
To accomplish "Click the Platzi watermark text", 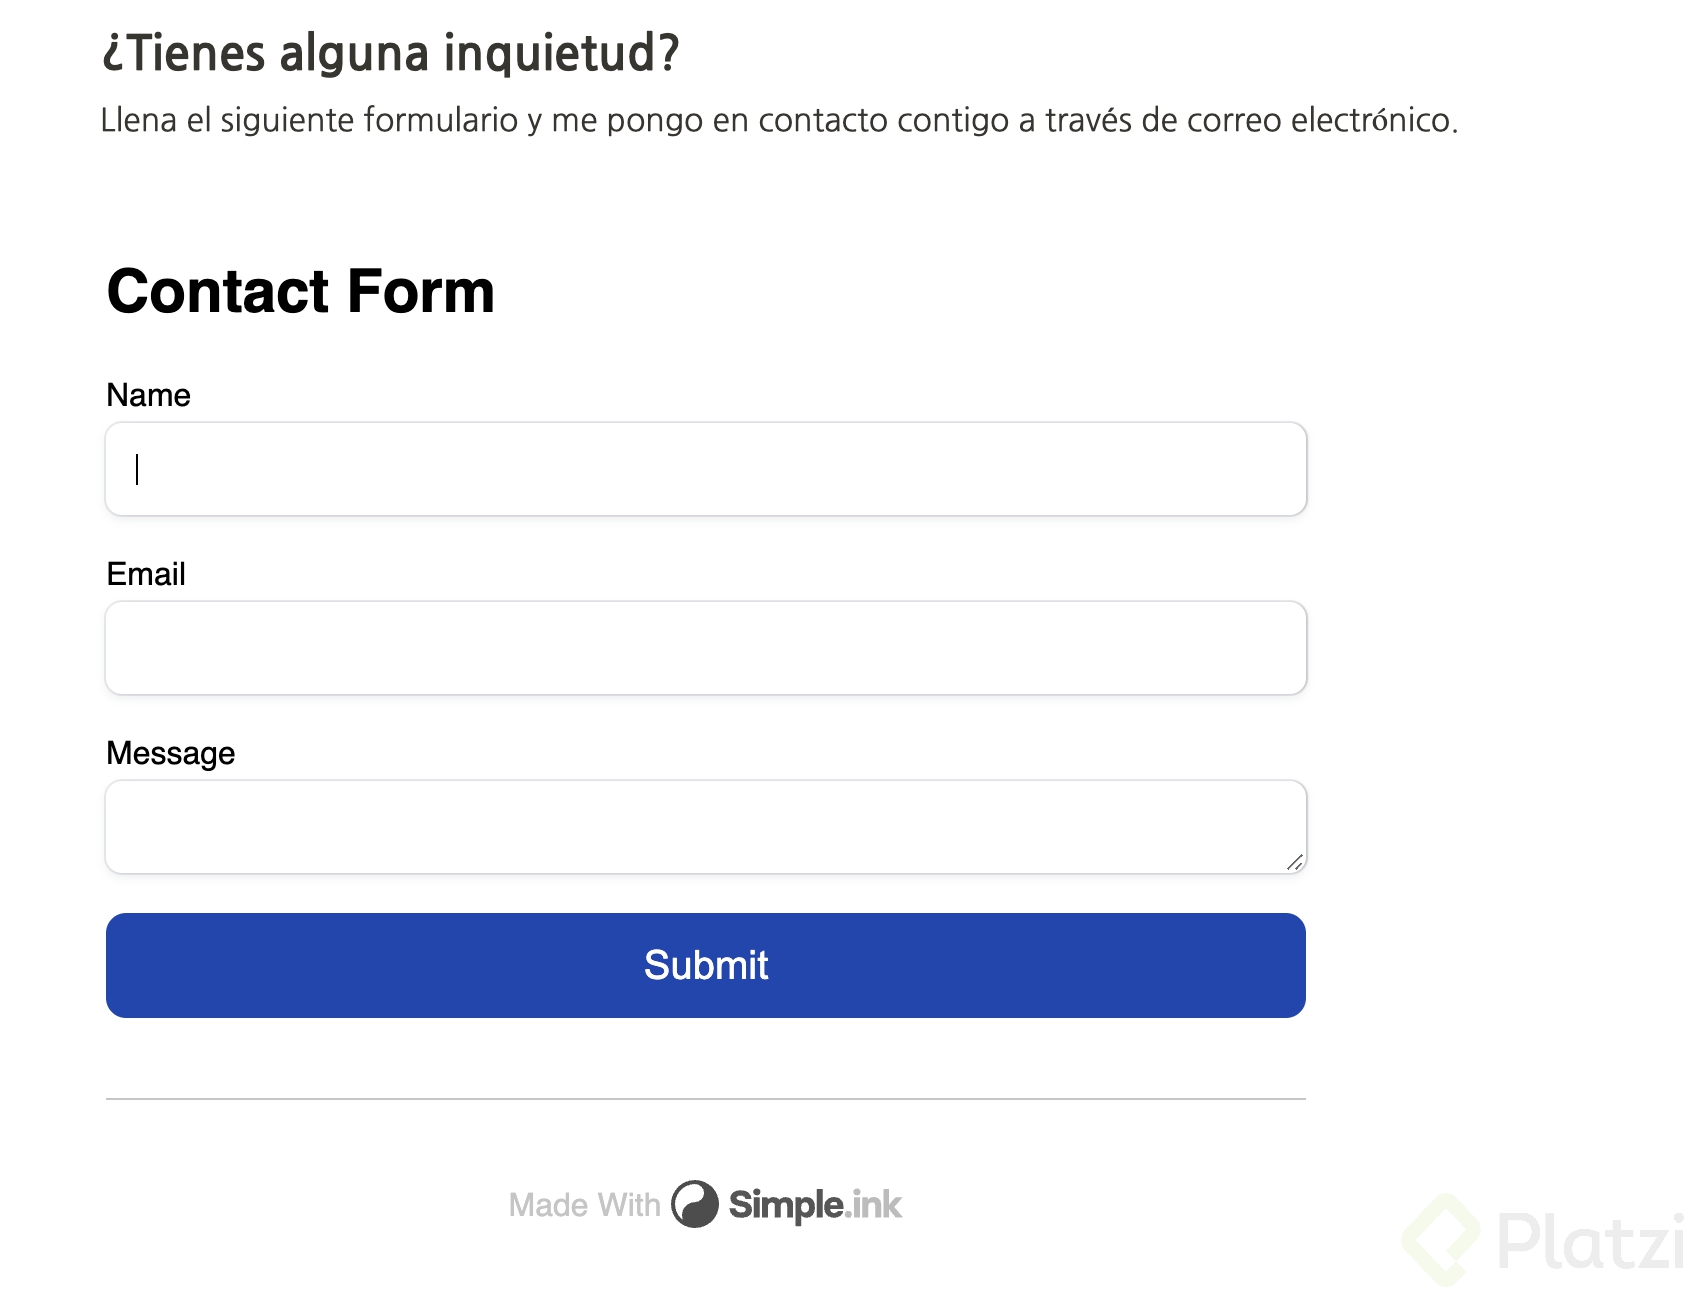I will tap(1590, 1242).
